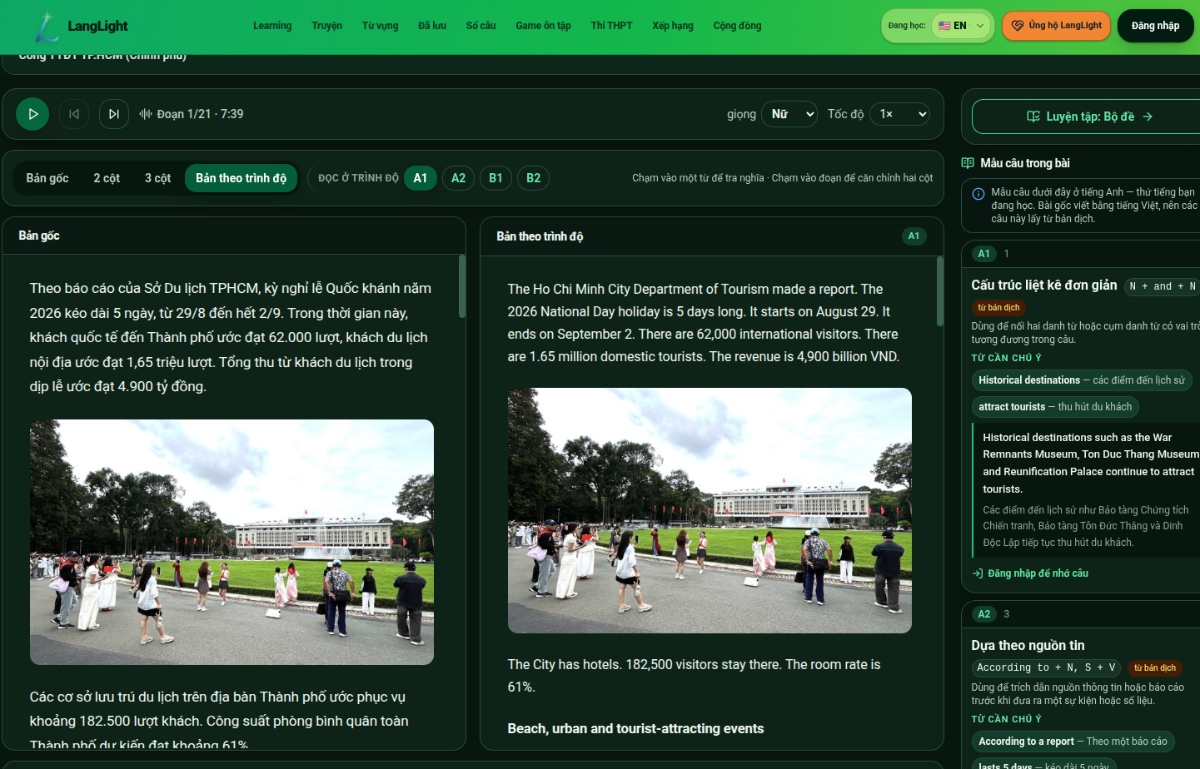Open Xếp hạng leaderboard
This screenshot has height=769, width=1200.
point(673,26)
